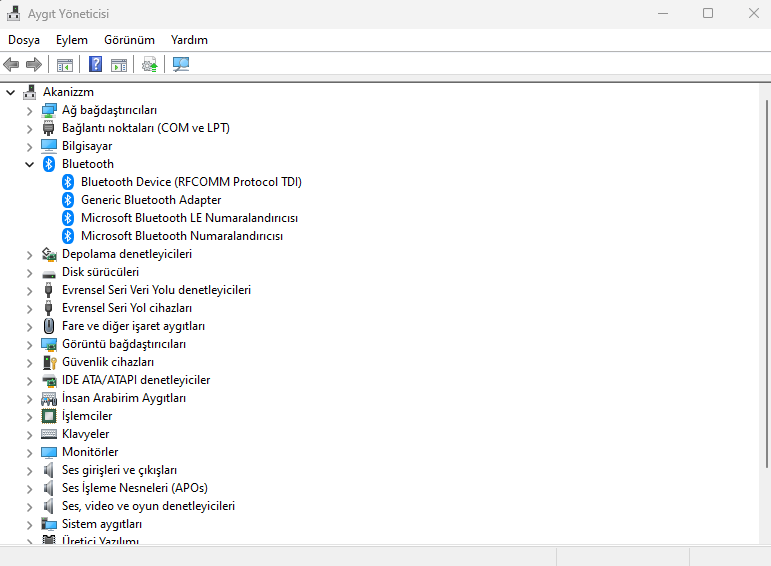The height and width of the screenshot is (566, 771).
Task: Click the İşlemciler processor chip icon
Action: (x=49, y=416)
